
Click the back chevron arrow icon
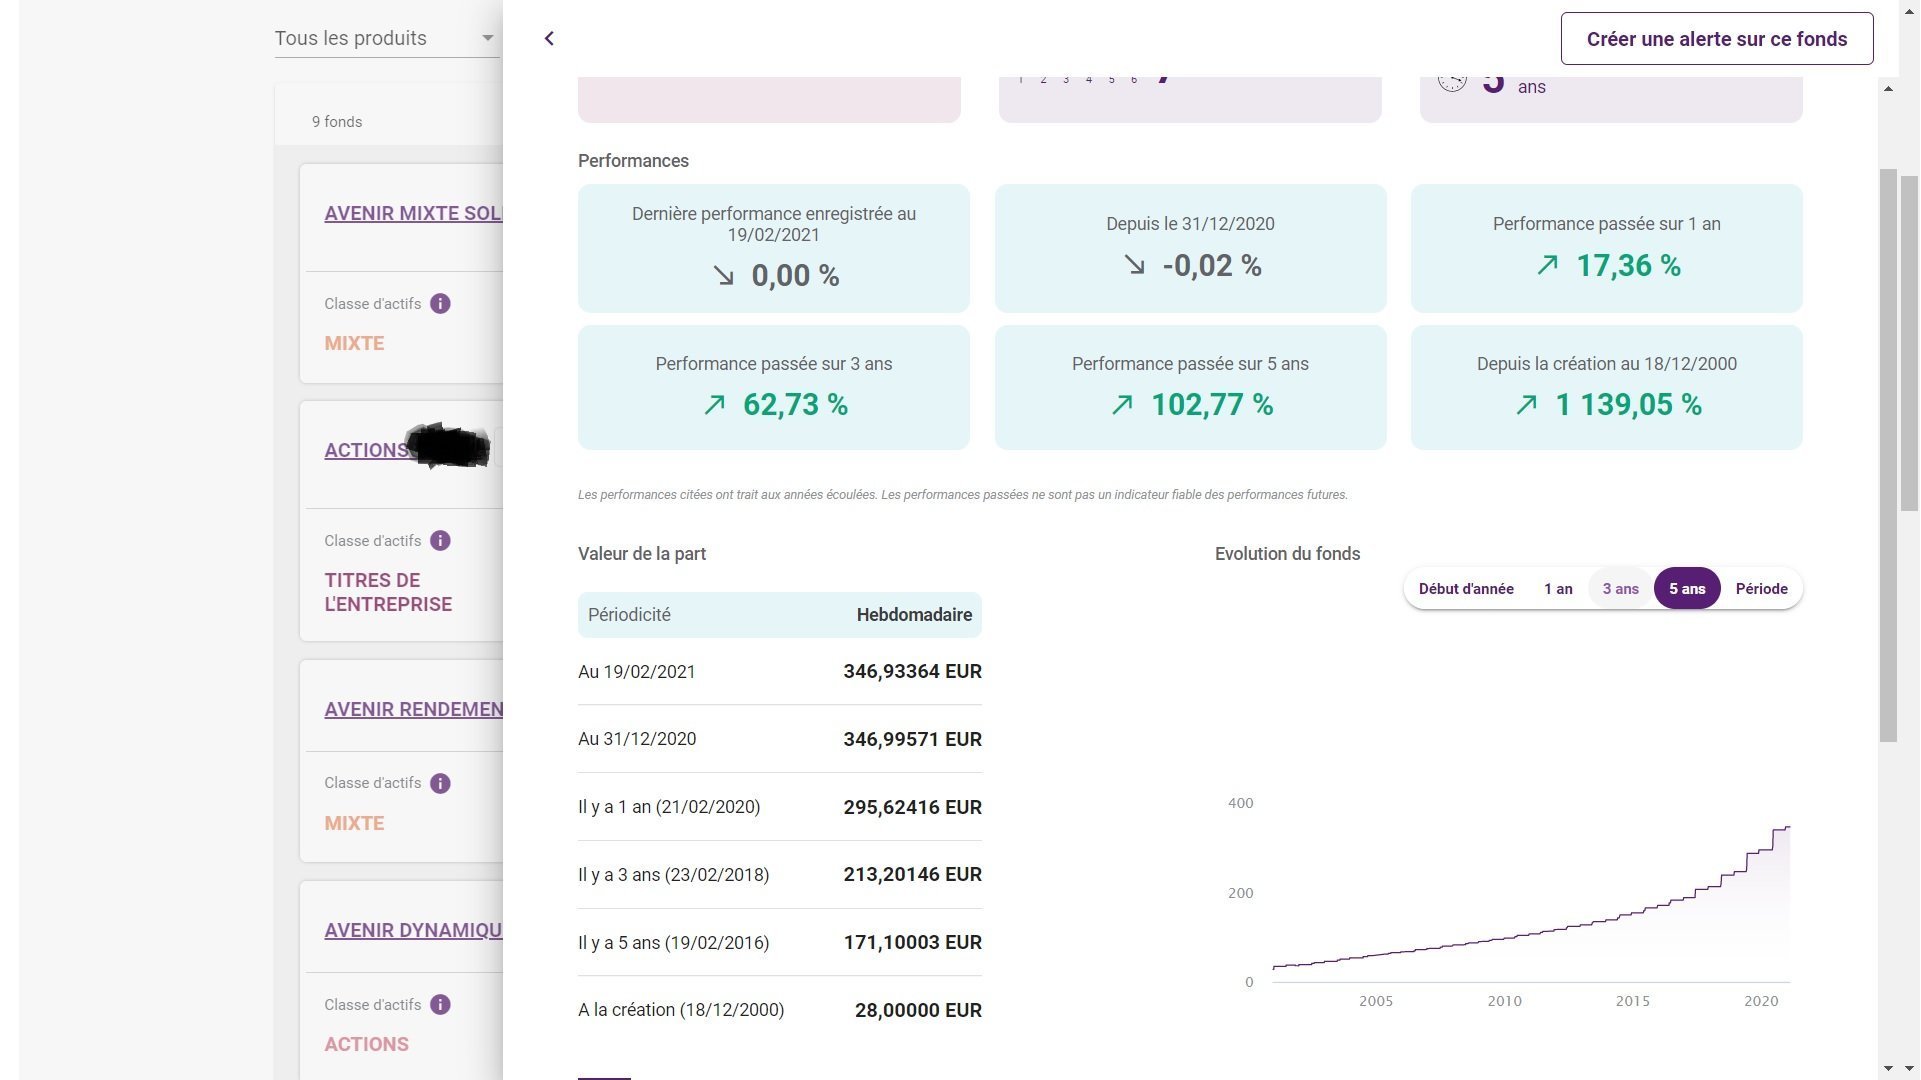(x=549, y=38)
